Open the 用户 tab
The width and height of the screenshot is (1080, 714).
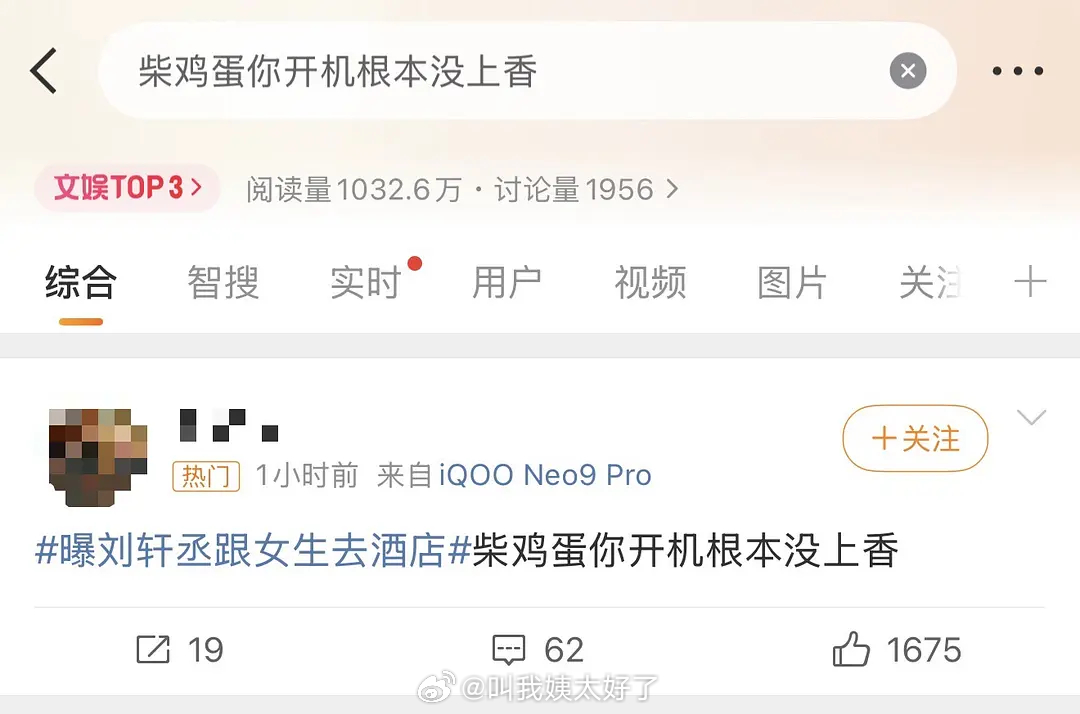507,282
